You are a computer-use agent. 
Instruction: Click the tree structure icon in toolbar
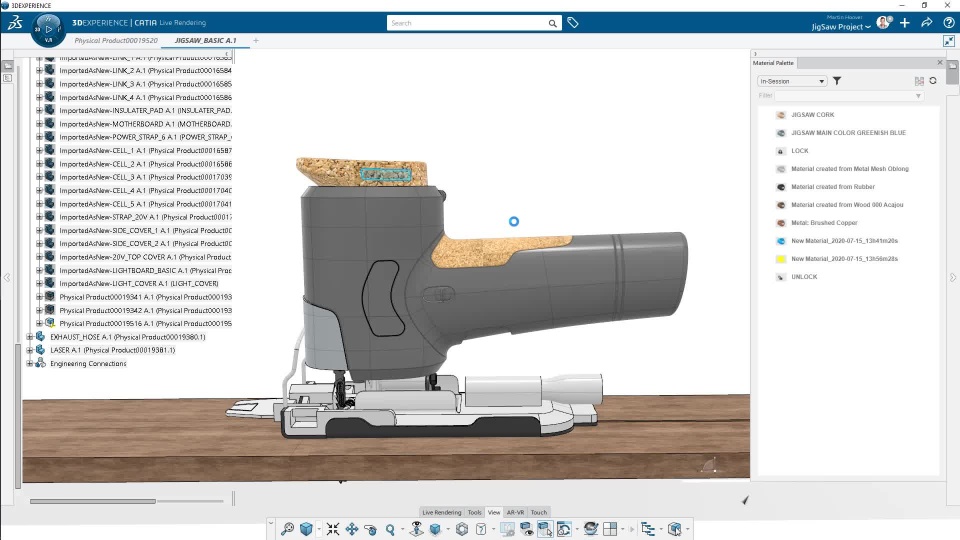(648, 528)
